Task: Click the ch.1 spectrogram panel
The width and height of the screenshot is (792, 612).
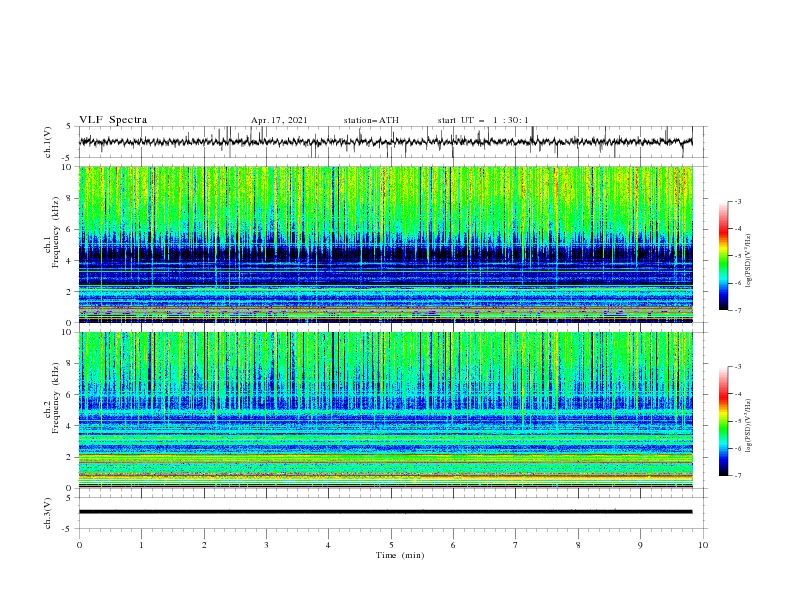Action: (385, 244)
